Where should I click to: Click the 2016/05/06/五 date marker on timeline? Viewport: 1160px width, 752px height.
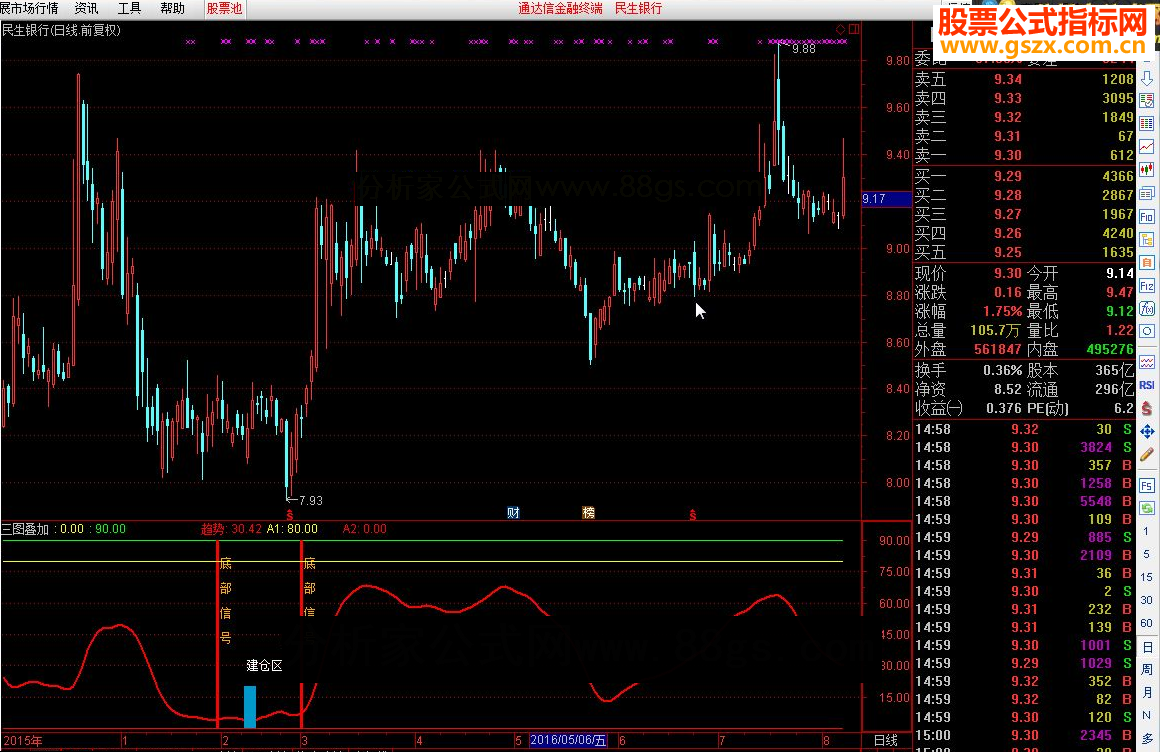coord(568,740)
